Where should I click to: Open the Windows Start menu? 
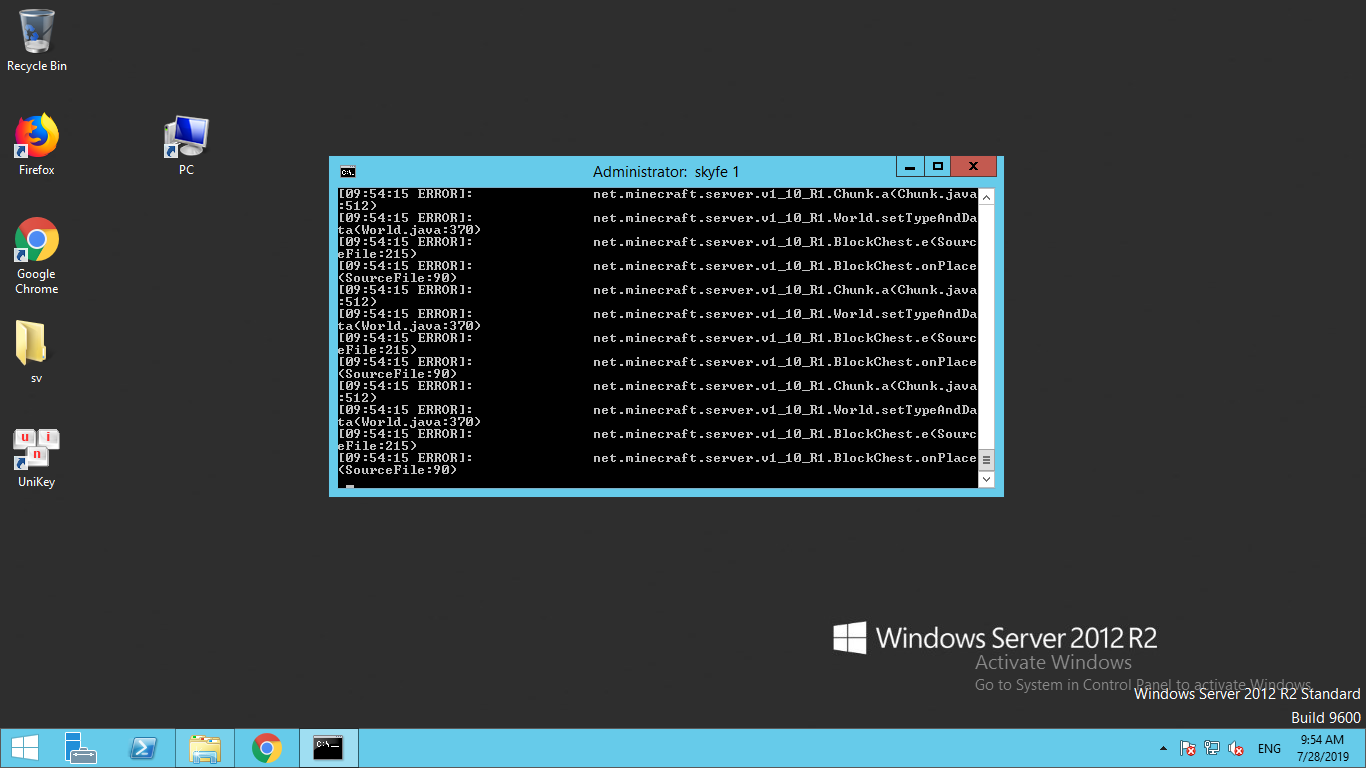click(24, 748)
